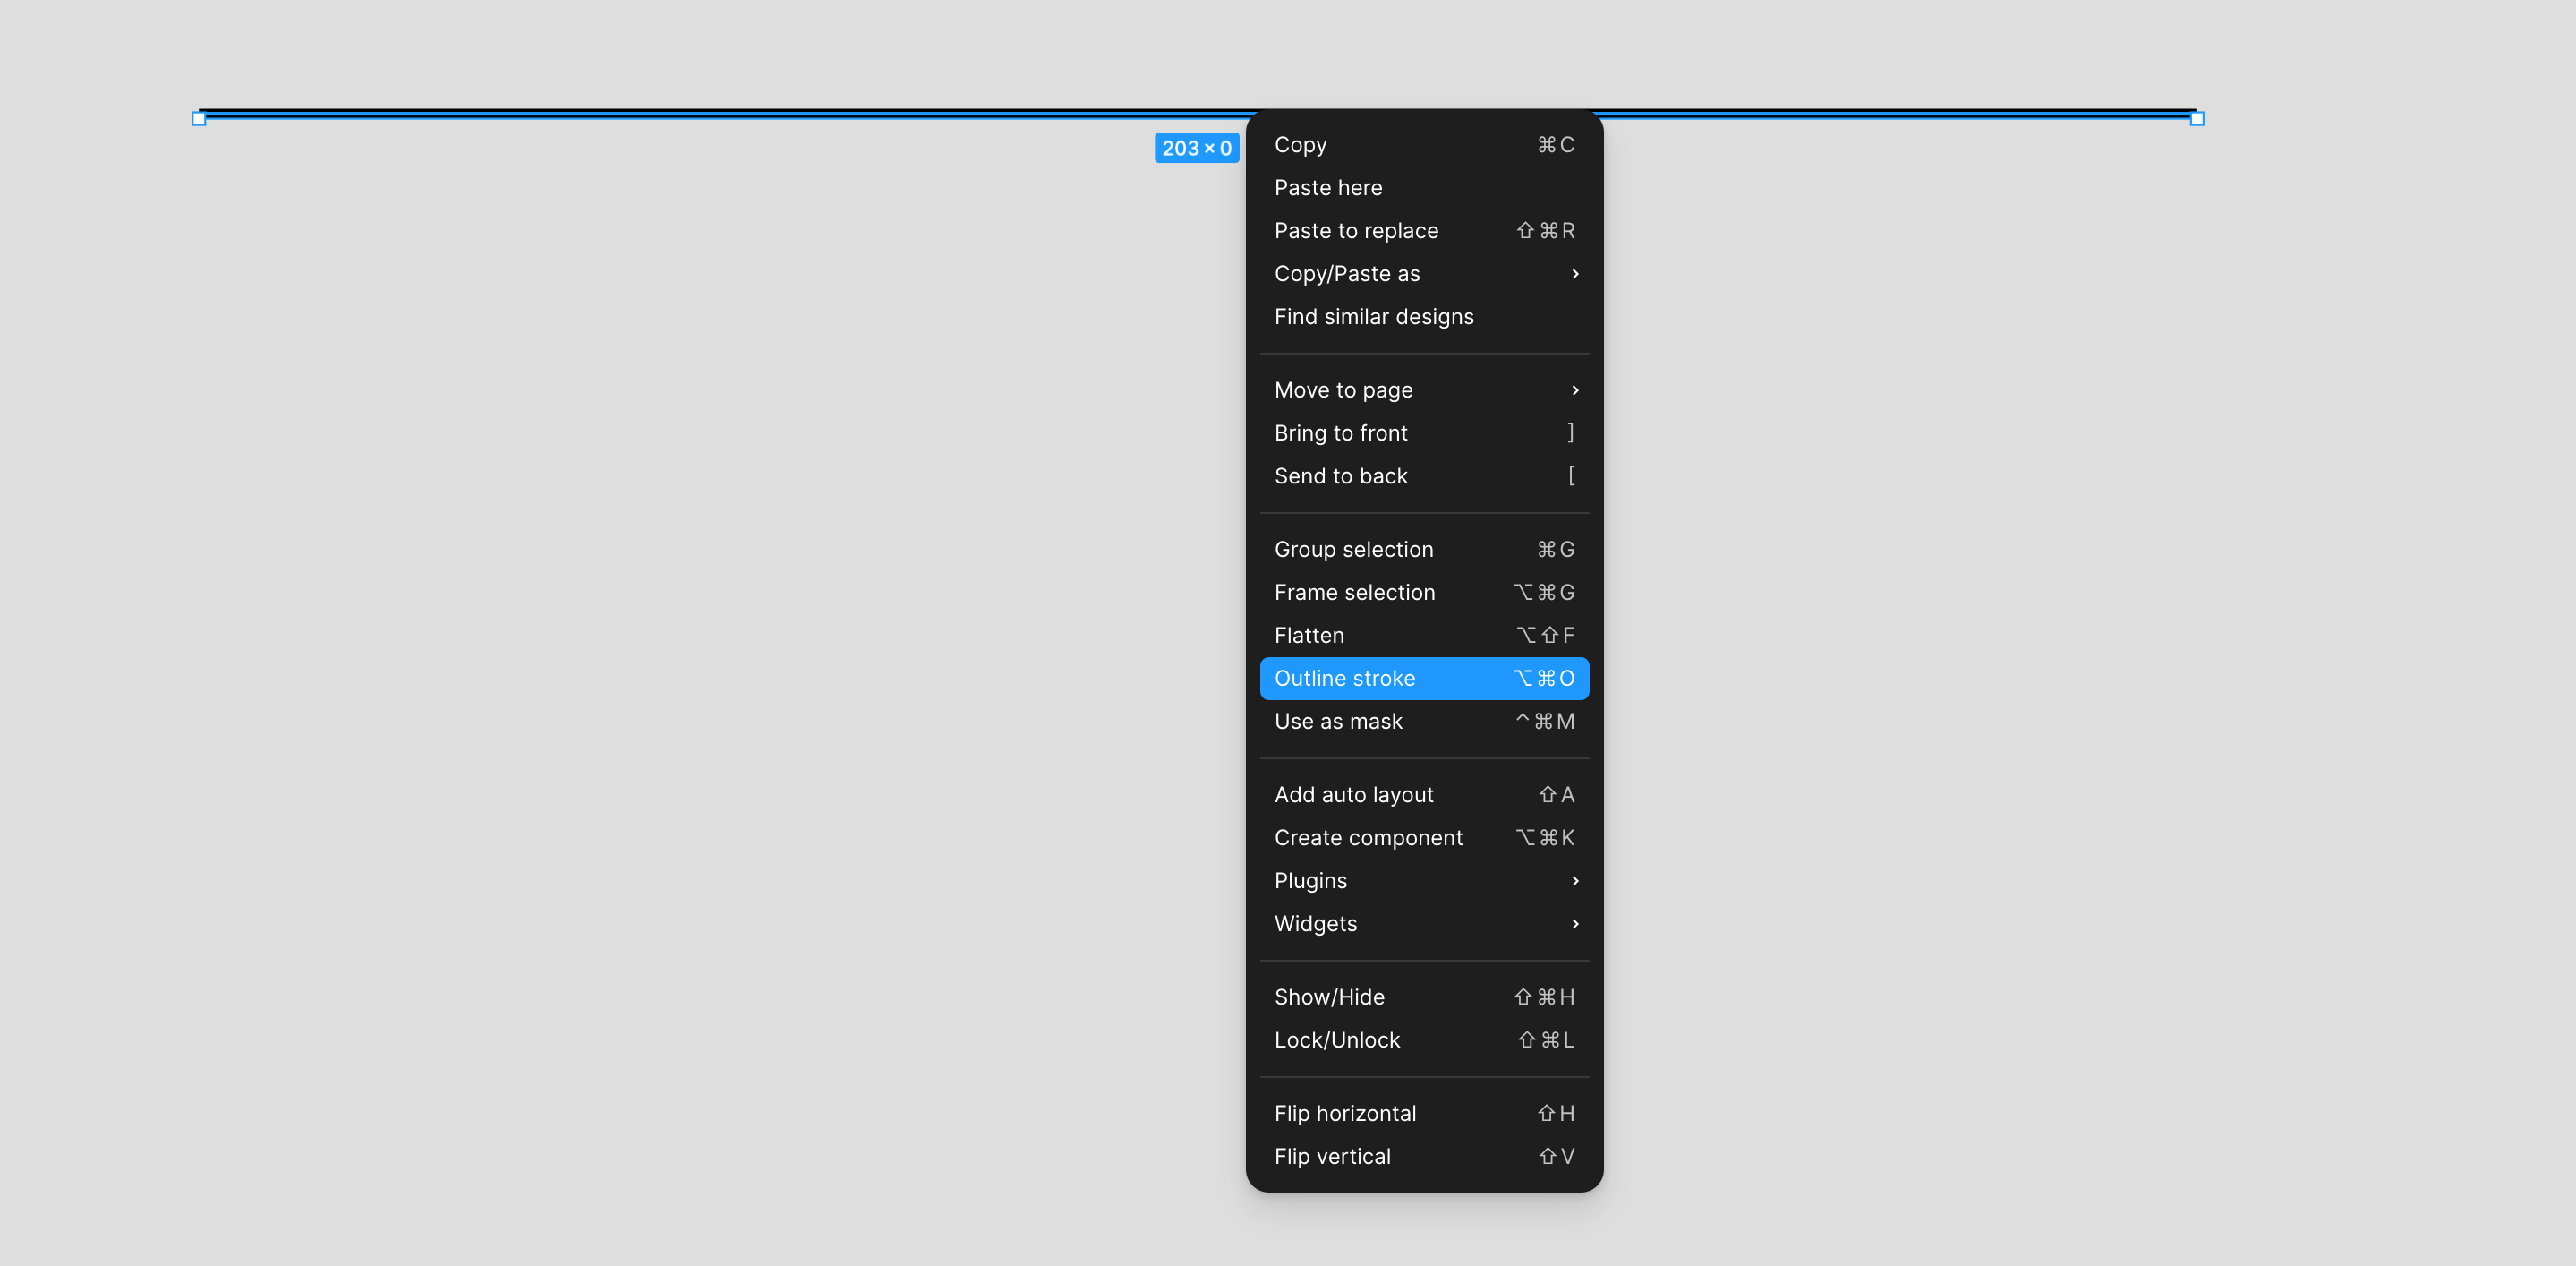The image size is (2576, 1266).
Task: Expand the Move to page submenu
Action: pyautogui.click(x=1424, y=390)
